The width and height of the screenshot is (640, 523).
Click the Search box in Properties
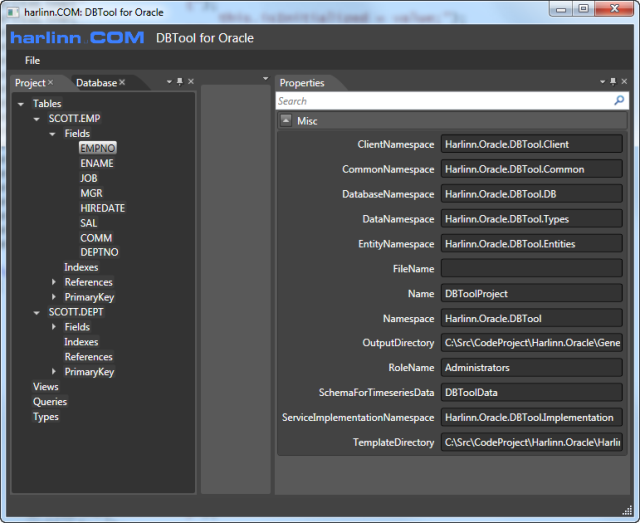click(445, 101)
